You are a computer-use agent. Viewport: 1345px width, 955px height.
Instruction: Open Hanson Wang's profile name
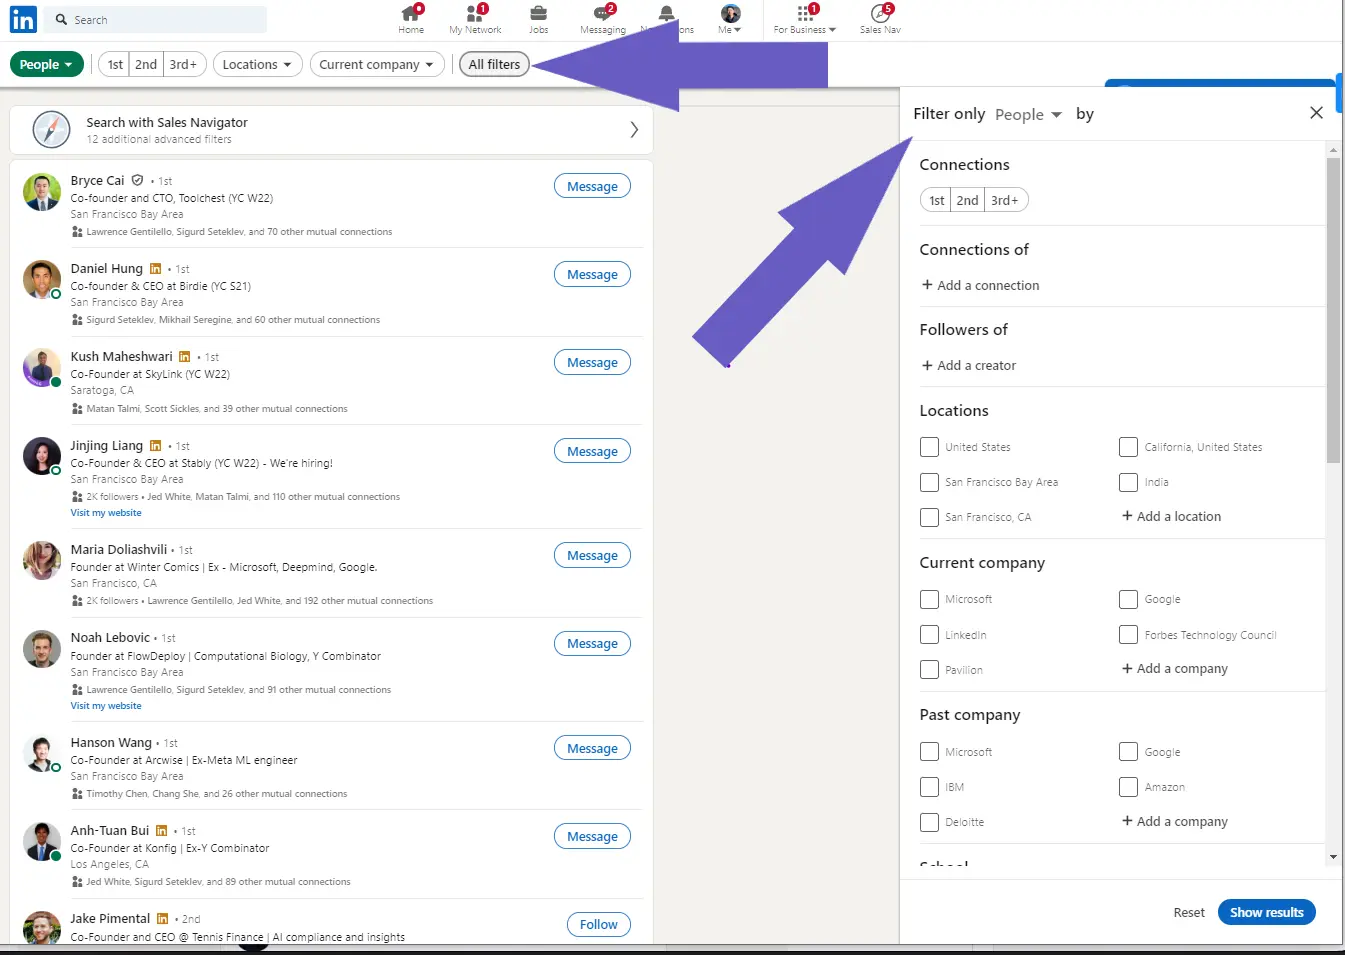coord(111,742)
